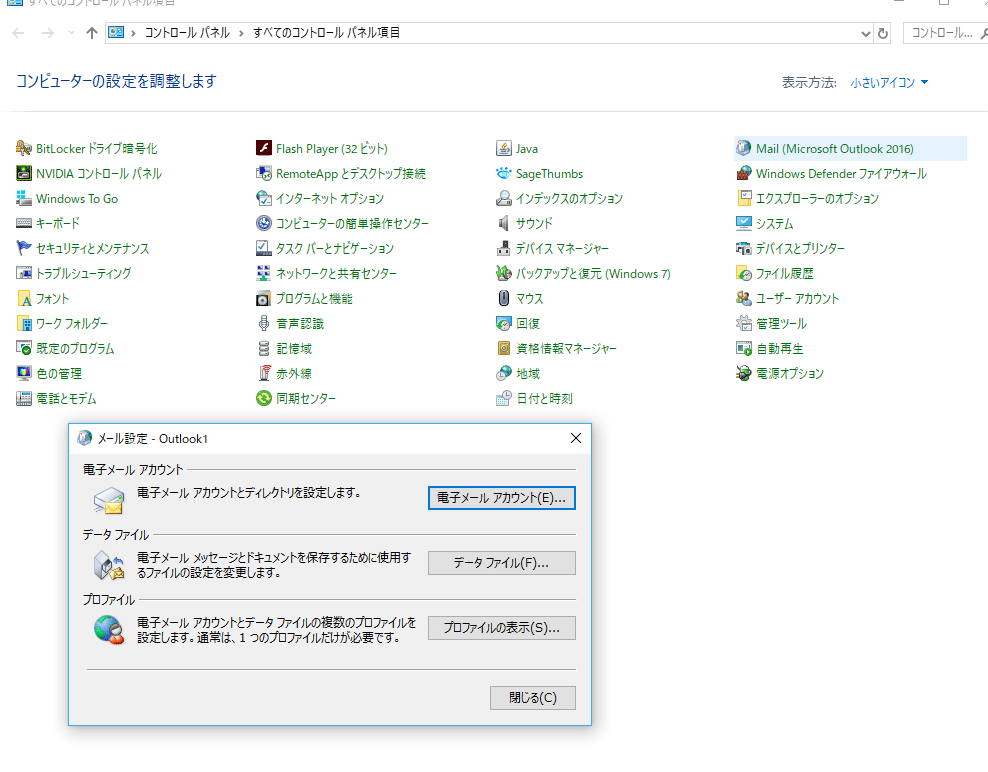Click the 閉じる(C) button
This screenshot has height=772, width=988.
coord(532,698)
